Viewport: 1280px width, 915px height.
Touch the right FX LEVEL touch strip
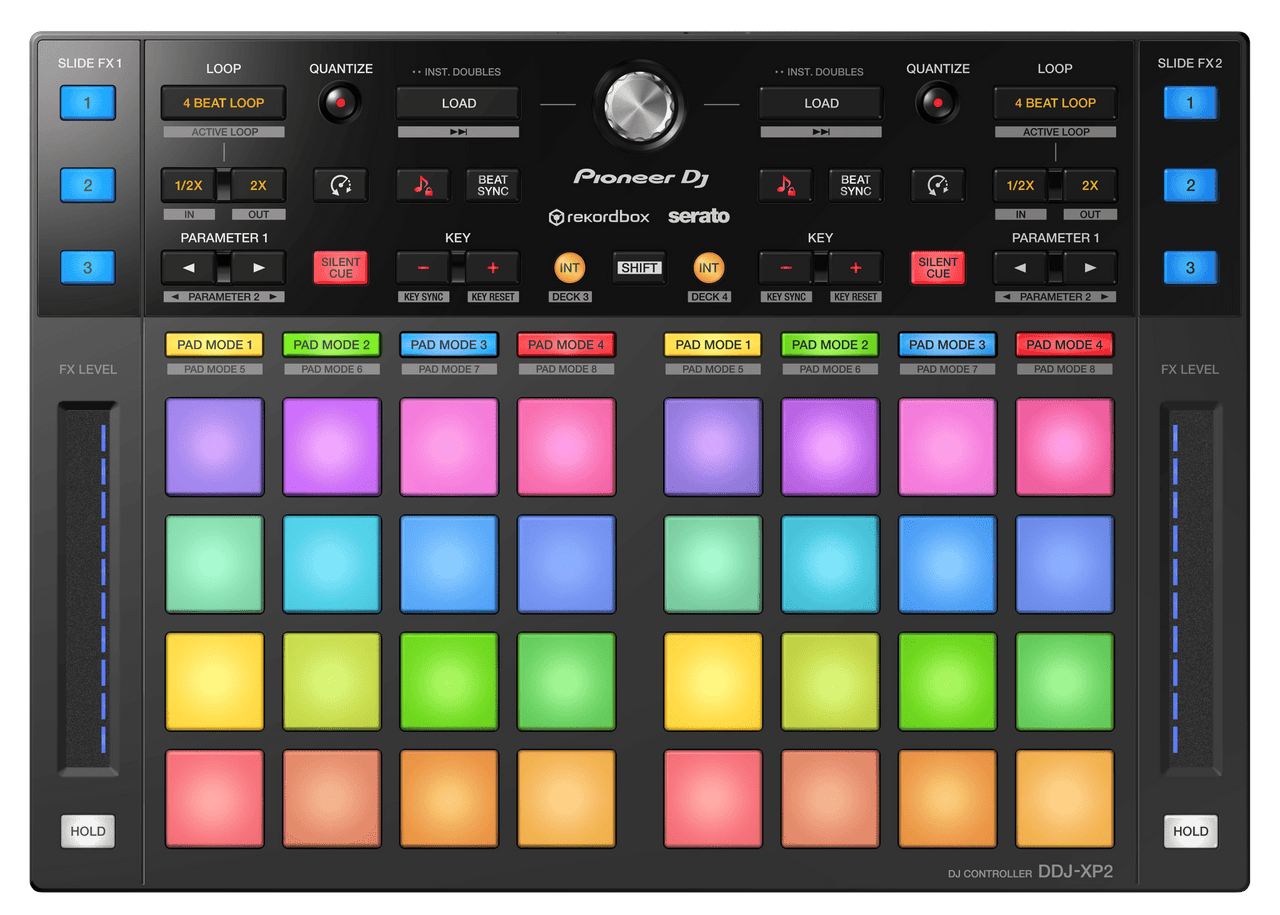point(1190,590)
